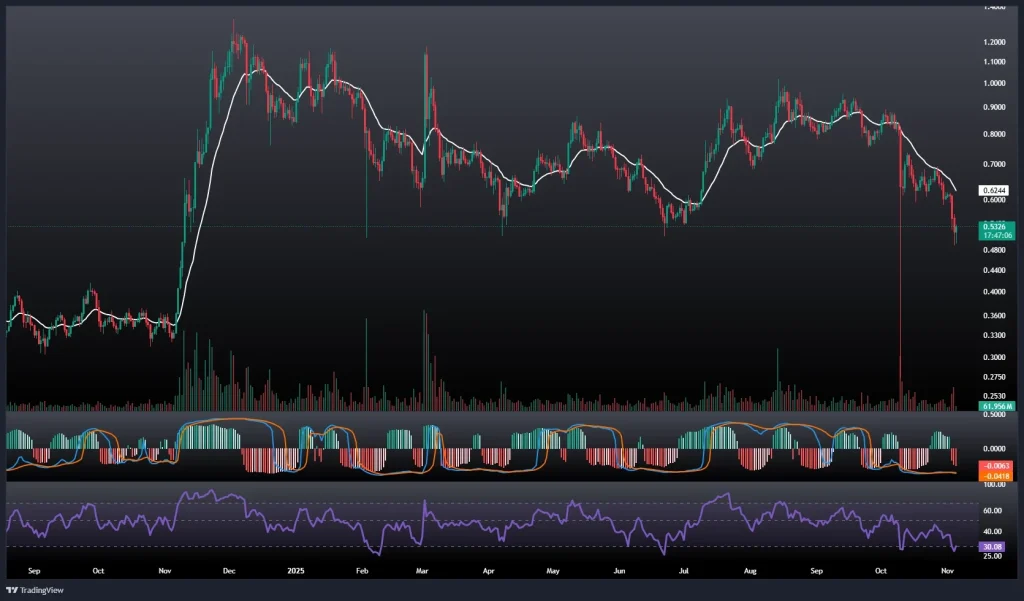Click the green 0.5326 current price label
Screen dimensions: 1024x601
click(993, 226)
